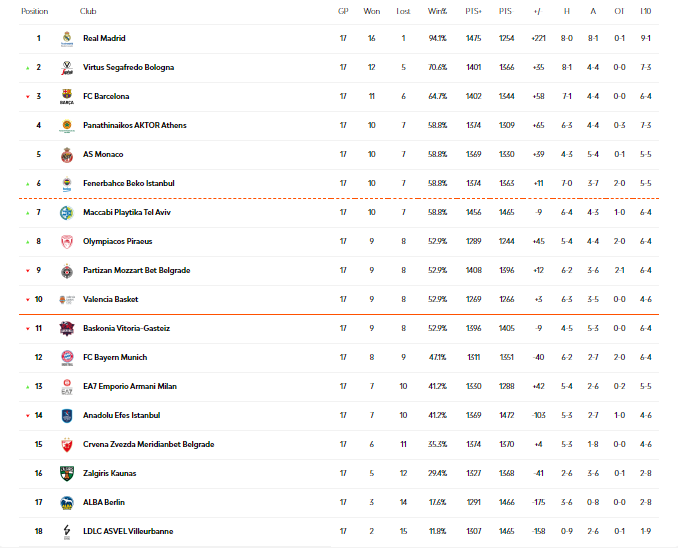678x548 pixels.
Task: Click the GP column header
Action: [x=343, y=11]
